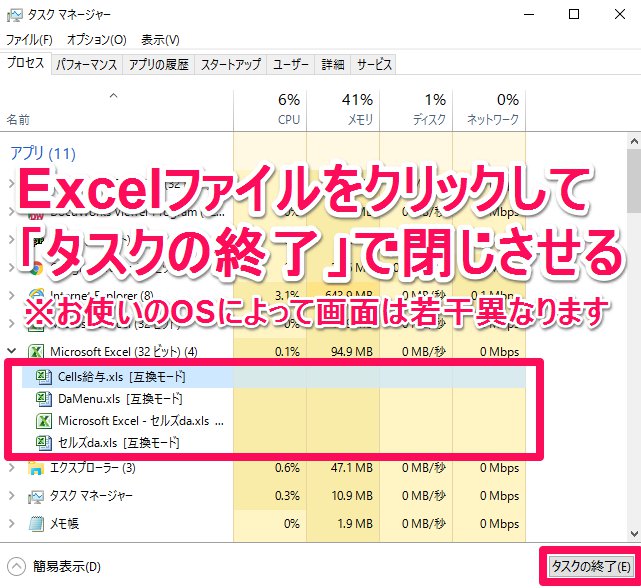Click the scrollbar up arrow
This screenshot has height=588, width=641.
tap(634, 141)
